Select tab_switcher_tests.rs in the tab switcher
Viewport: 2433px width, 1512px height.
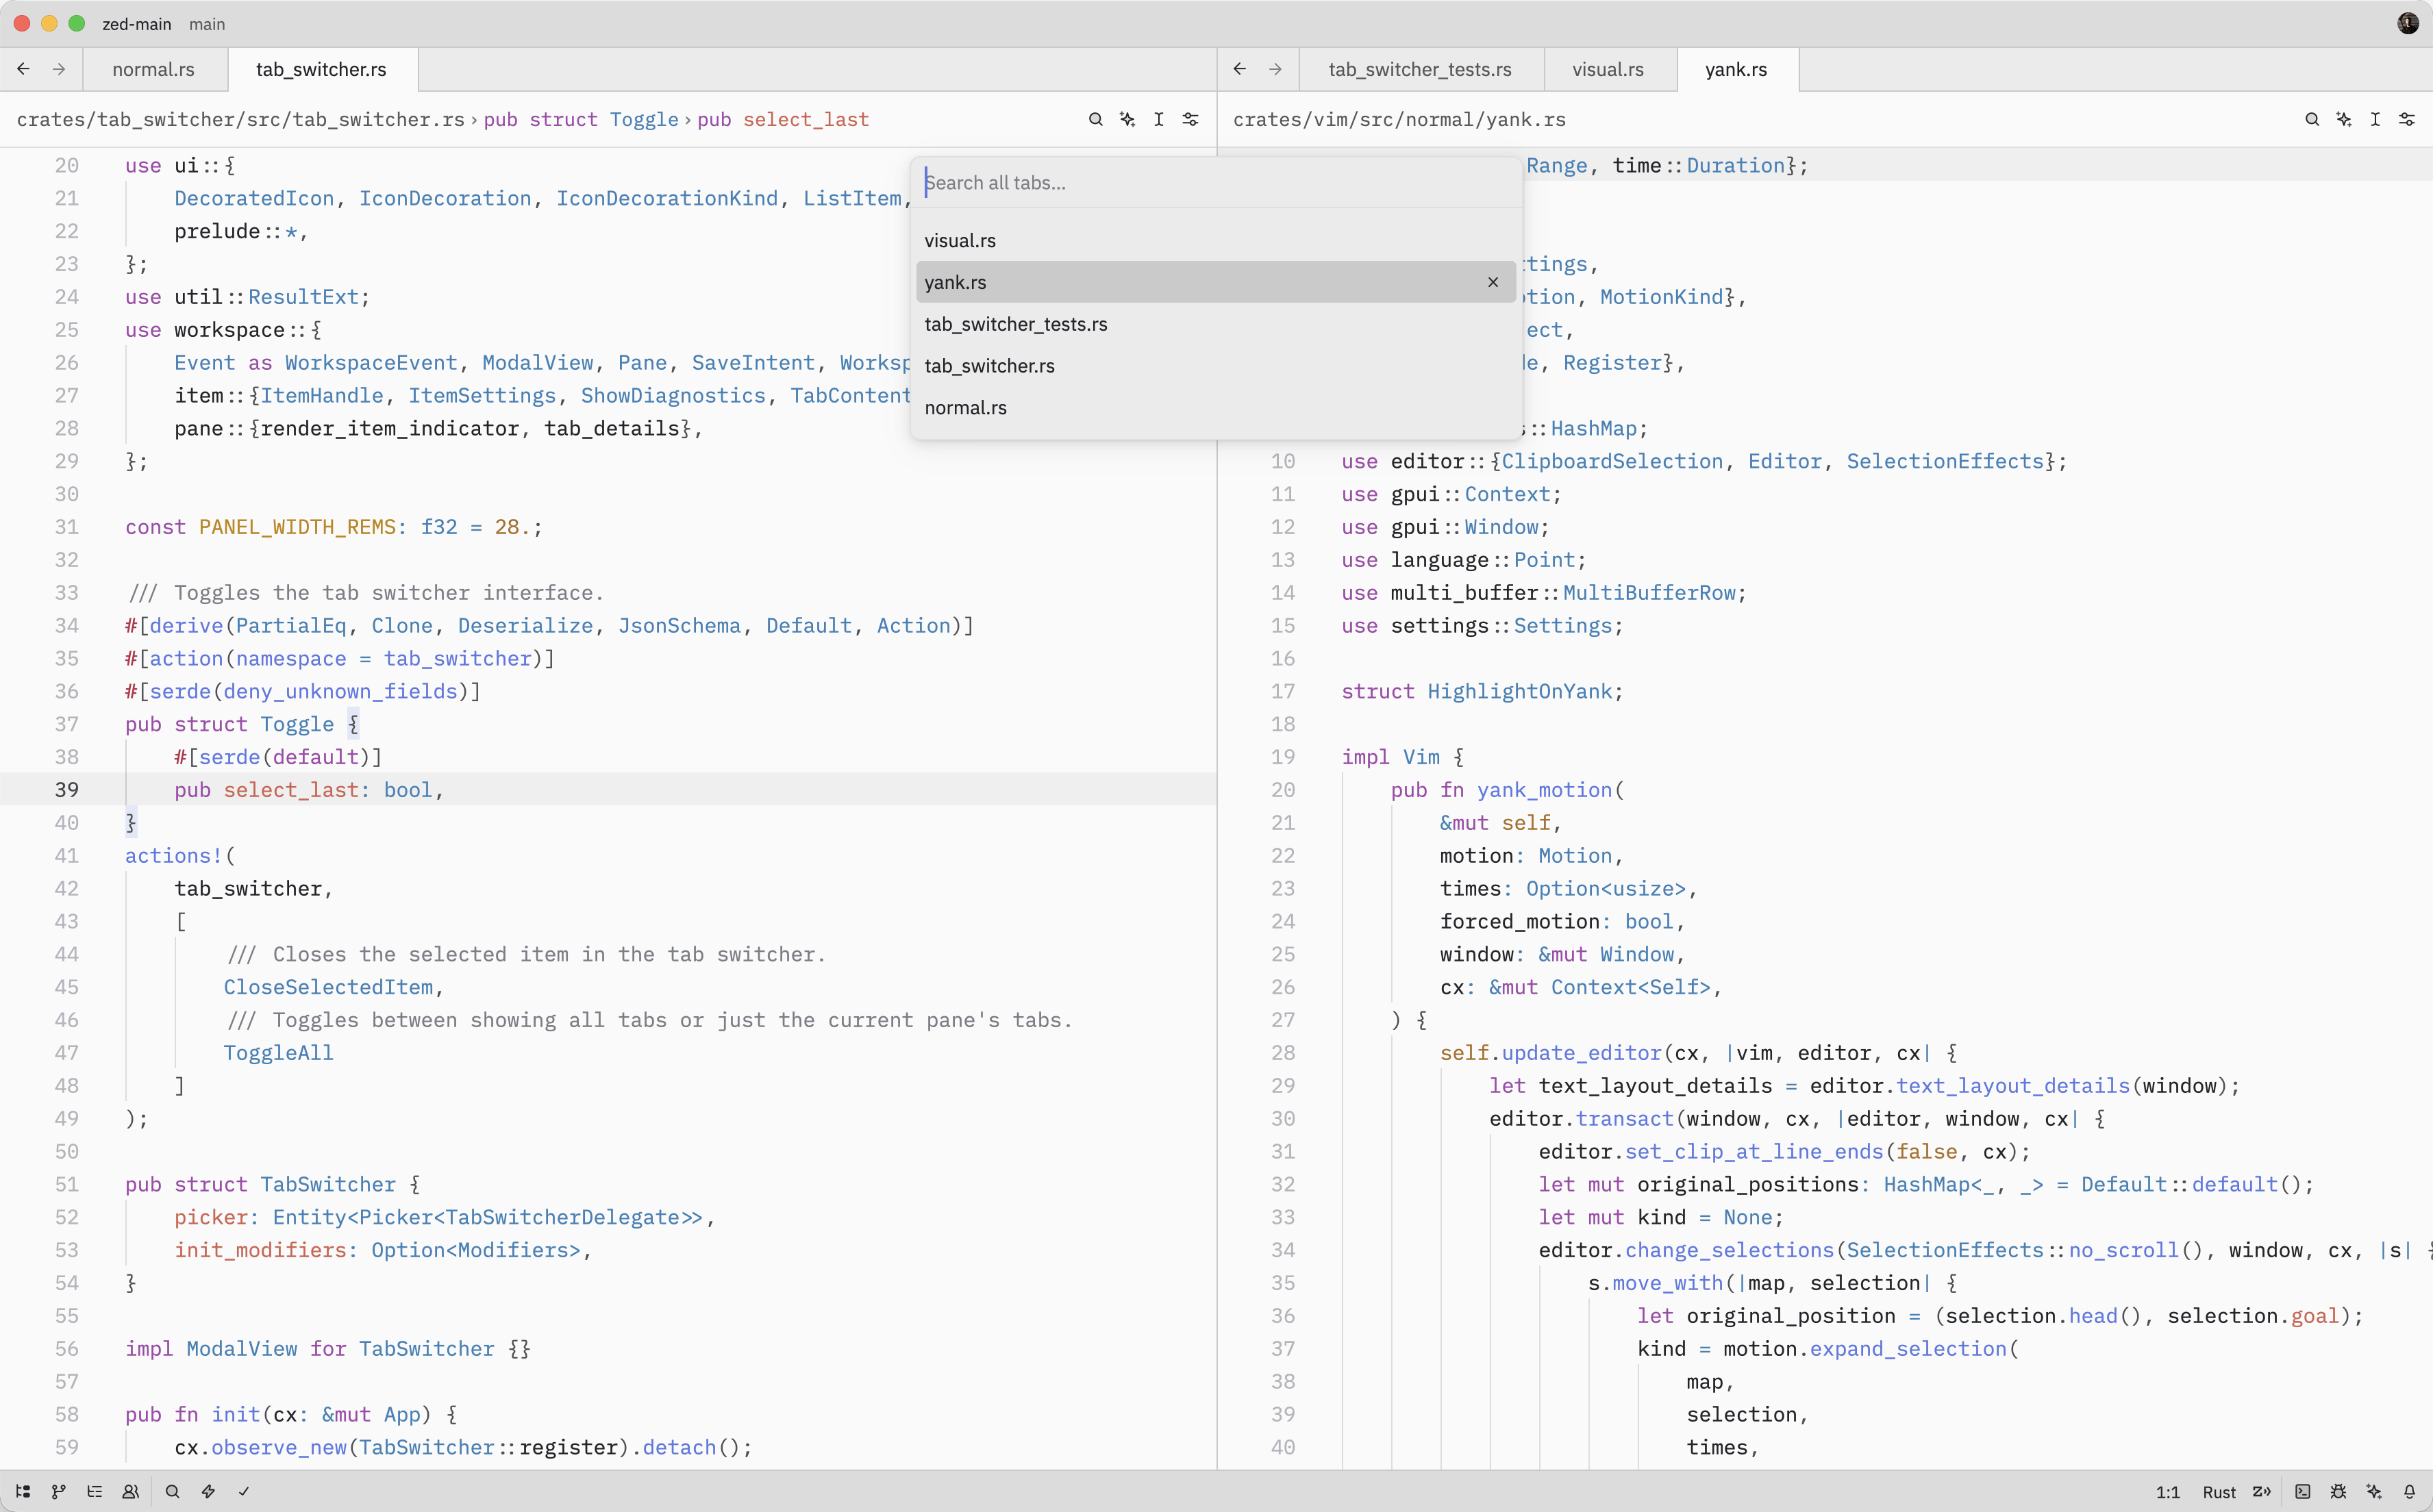coord(1016,324)
